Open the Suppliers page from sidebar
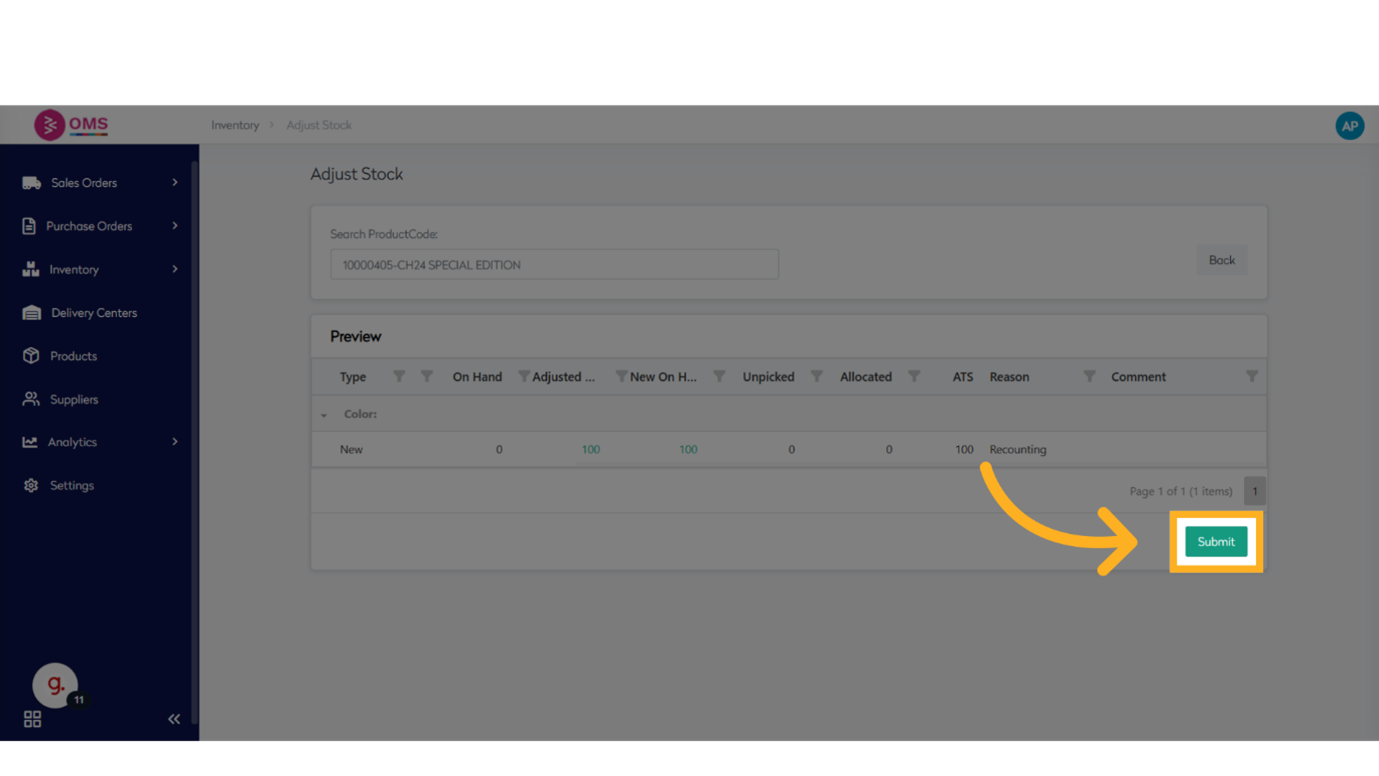The height and width of the screenshot is (776, 1379). pos(74,399)
